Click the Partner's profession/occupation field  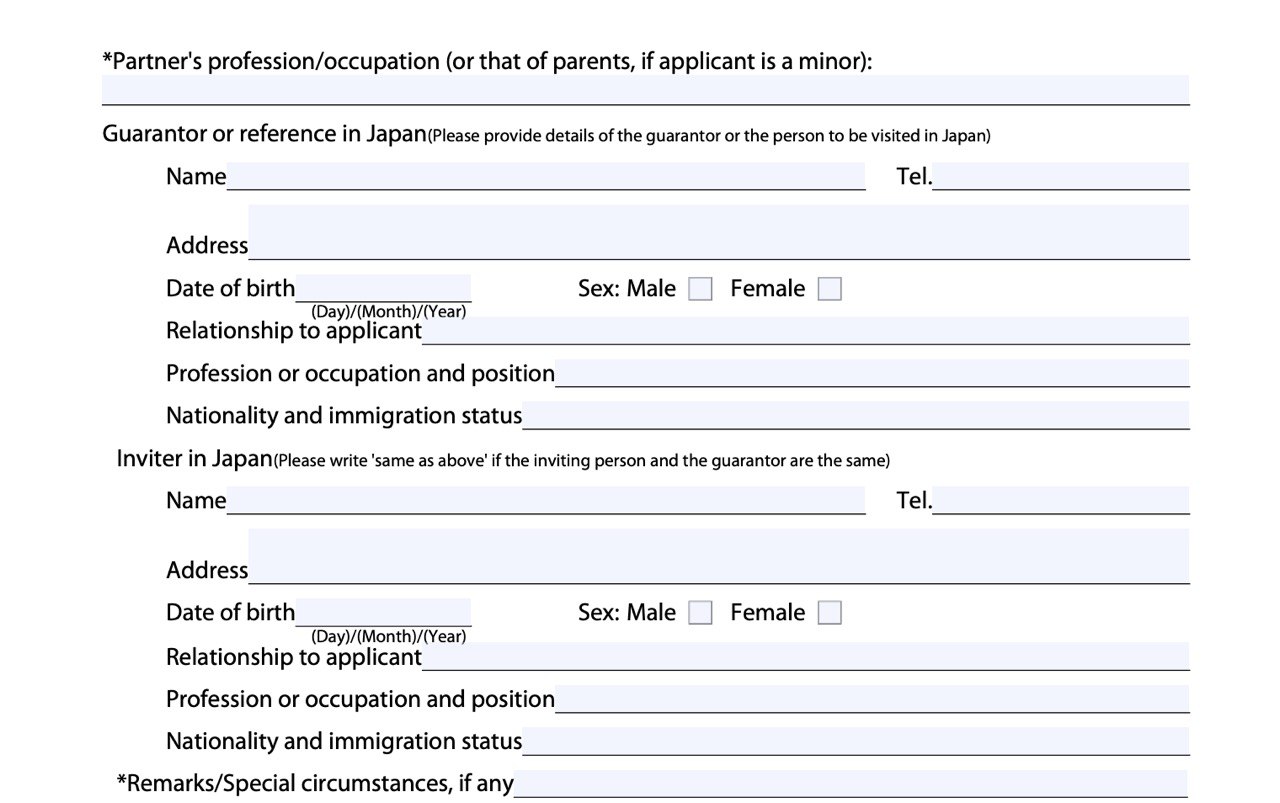(646, 90)
